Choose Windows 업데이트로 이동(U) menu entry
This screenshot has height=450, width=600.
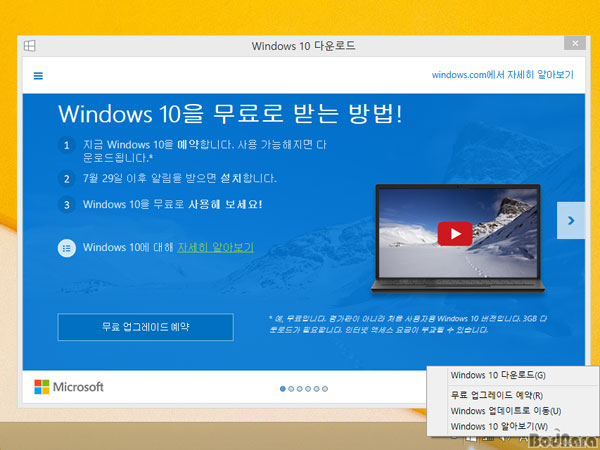513,411
